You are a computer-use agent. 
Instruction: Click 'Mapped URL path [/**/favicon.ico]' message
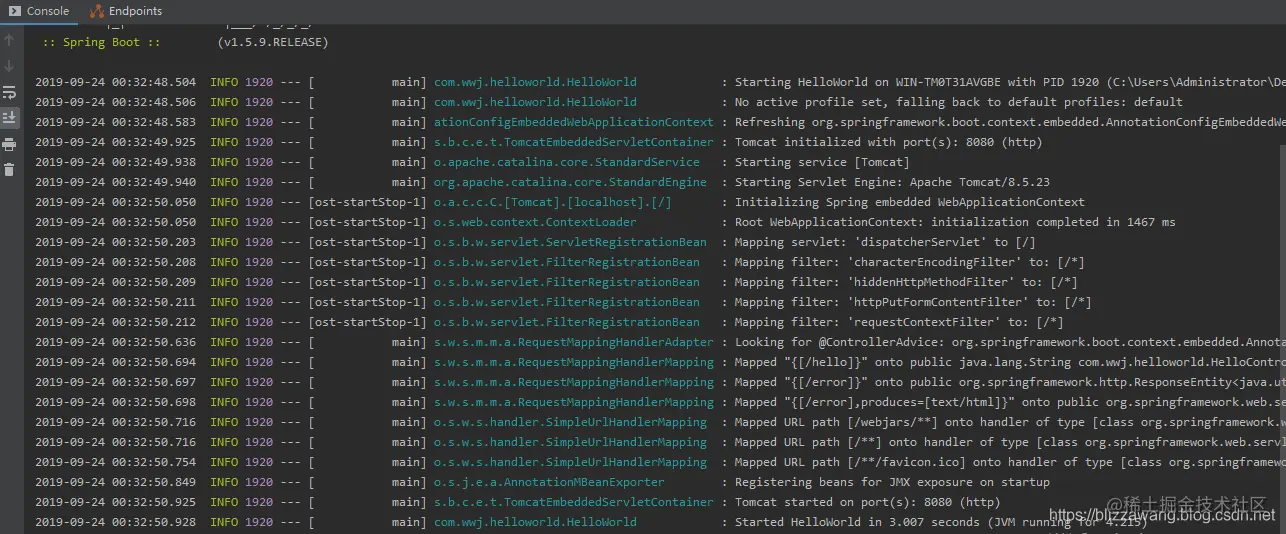[x=1010, y=462]
